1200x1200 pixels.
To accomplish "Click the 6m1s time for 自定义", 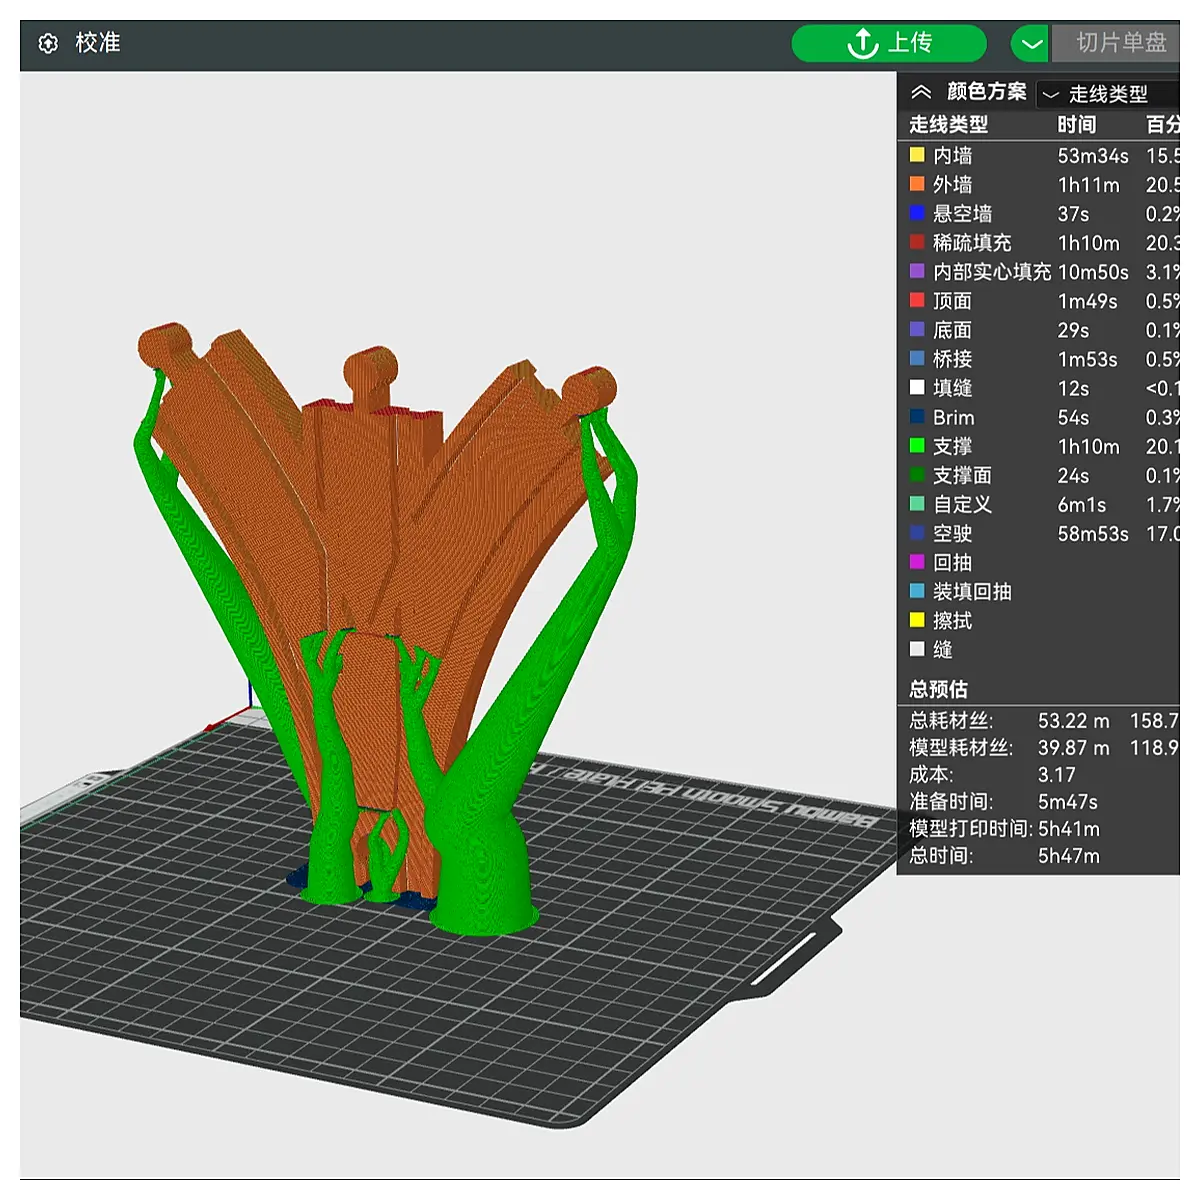I will pos(1081,505).
